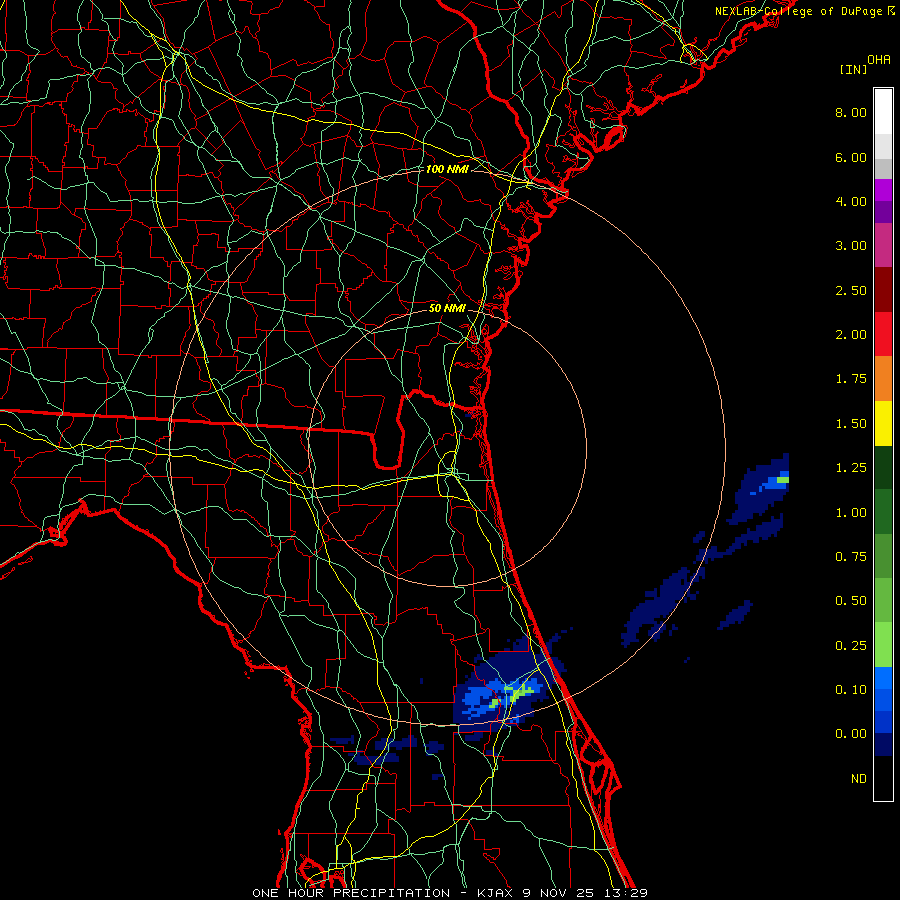Click the 6.00 legend value
The image size is (900, 900).
click(x=851, y=157)
